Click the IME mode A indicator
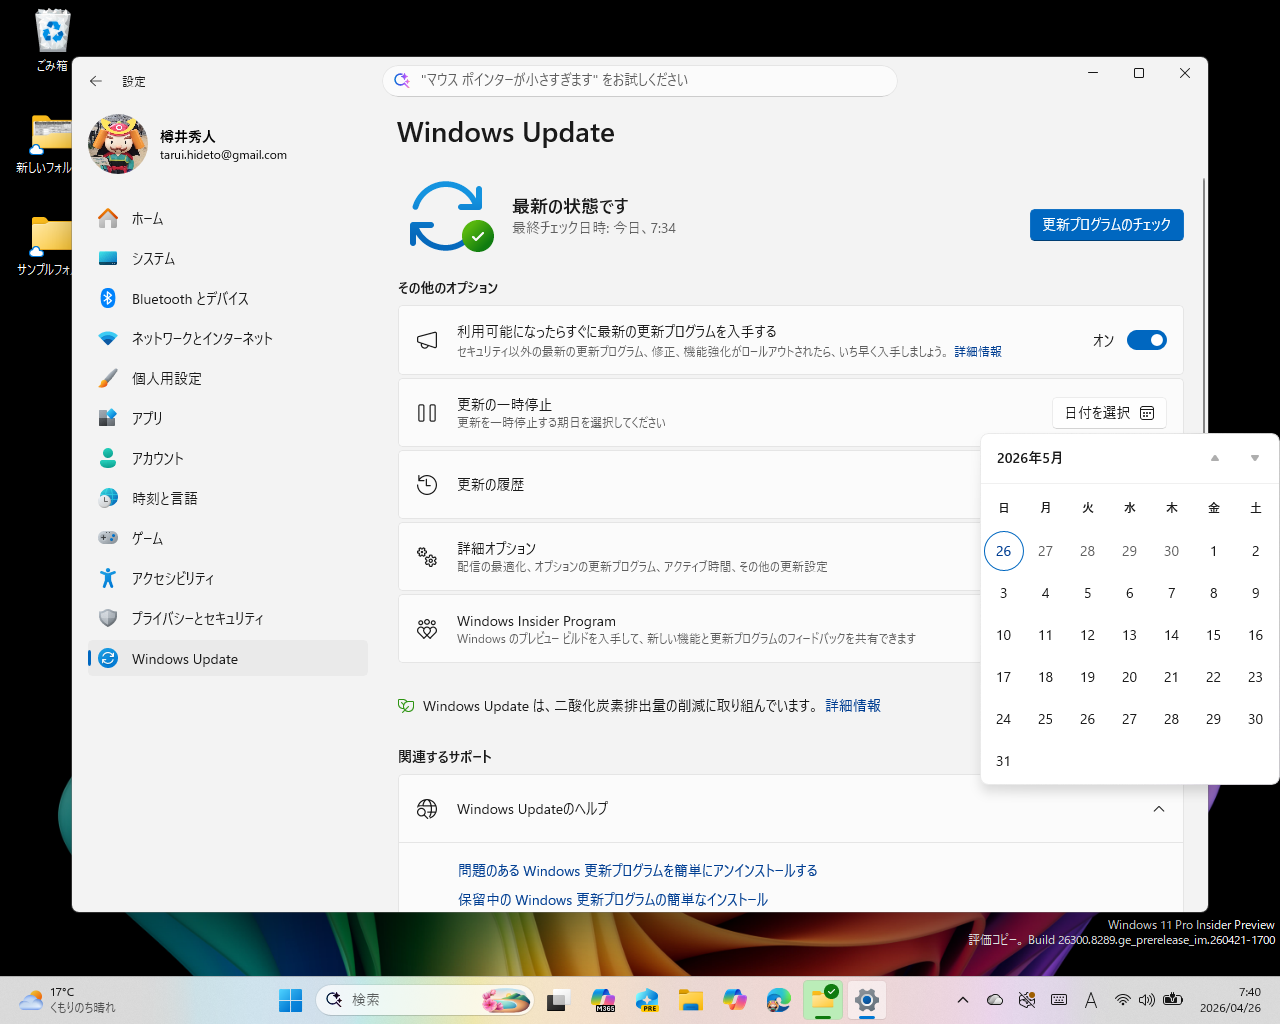Image resolution: width=1280 pixels, height=1024 pixels. 1091,1000
